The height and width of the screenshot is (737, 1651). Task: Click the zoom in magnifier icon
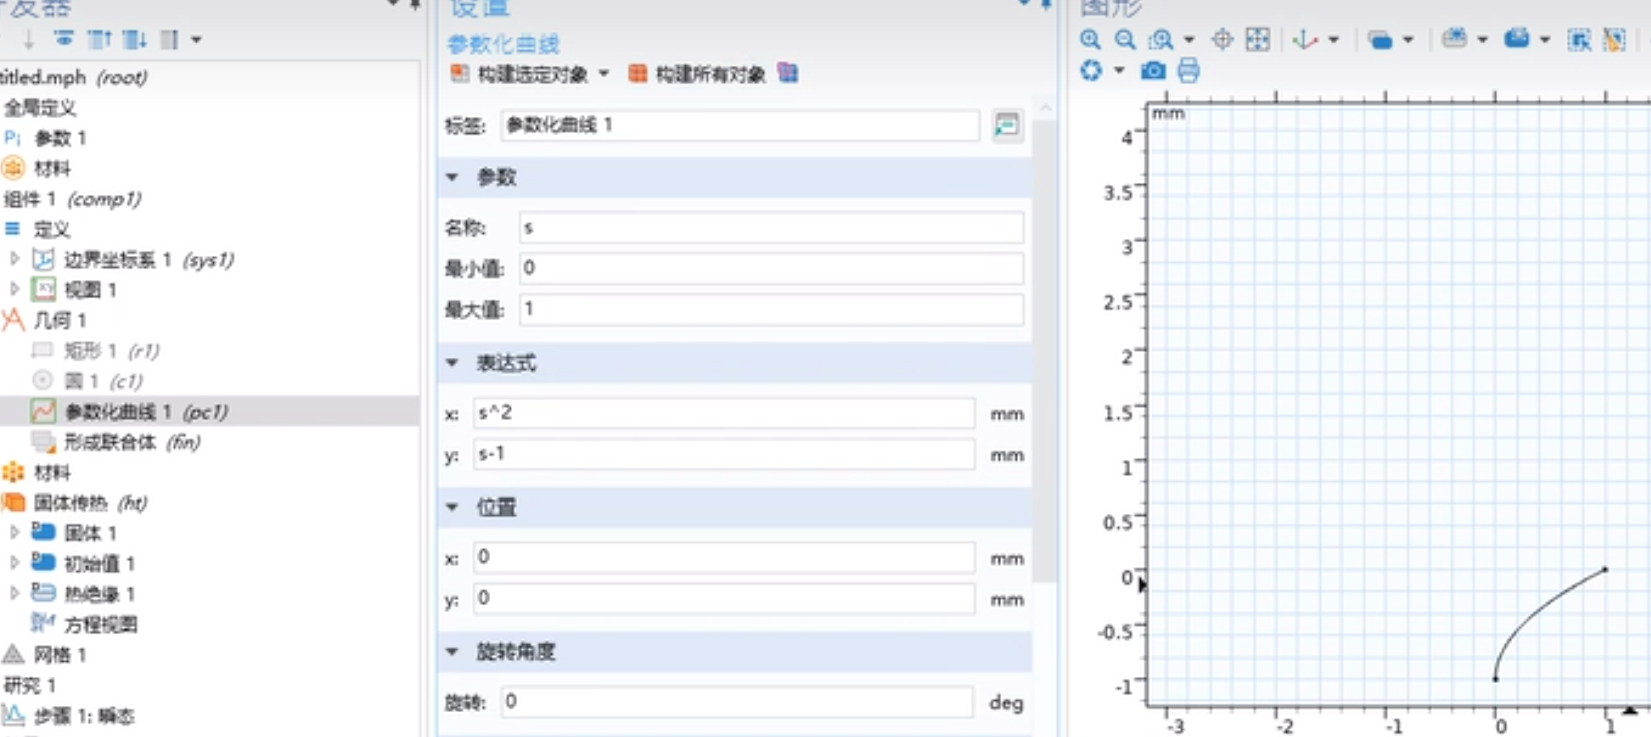click(x=1090, y=39)
